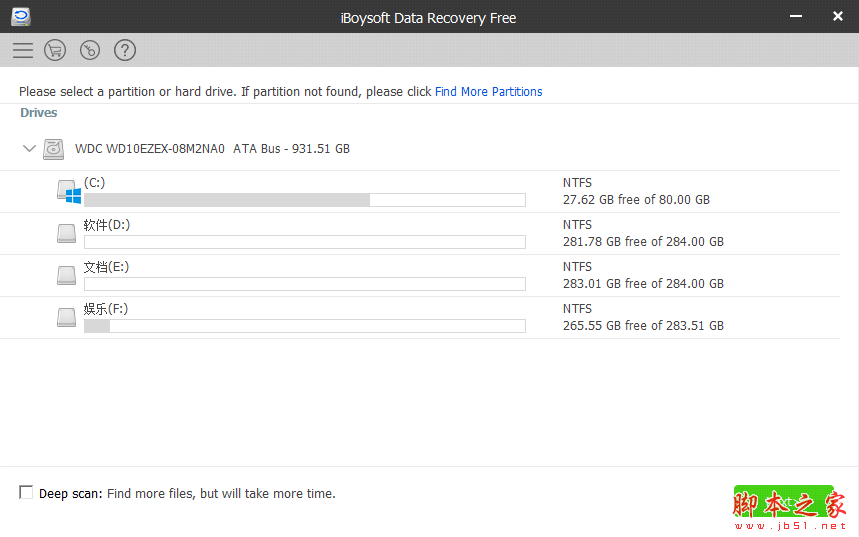Select the 软件(D:) partition icon

pyautogui.click(x=66, y=233)
